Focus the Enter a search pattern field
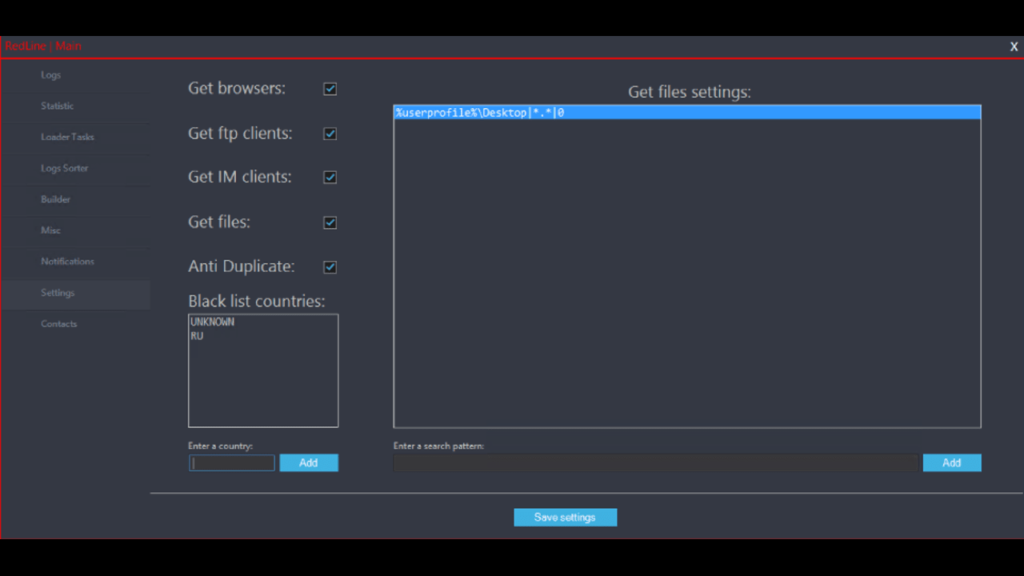Image resolution: width=1024 pixels, height=576 pixels. [x=655, y=463]
